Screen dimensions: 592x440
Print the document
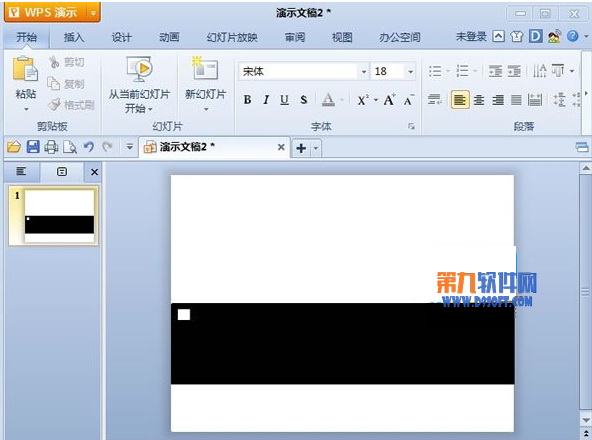[51, 147]
